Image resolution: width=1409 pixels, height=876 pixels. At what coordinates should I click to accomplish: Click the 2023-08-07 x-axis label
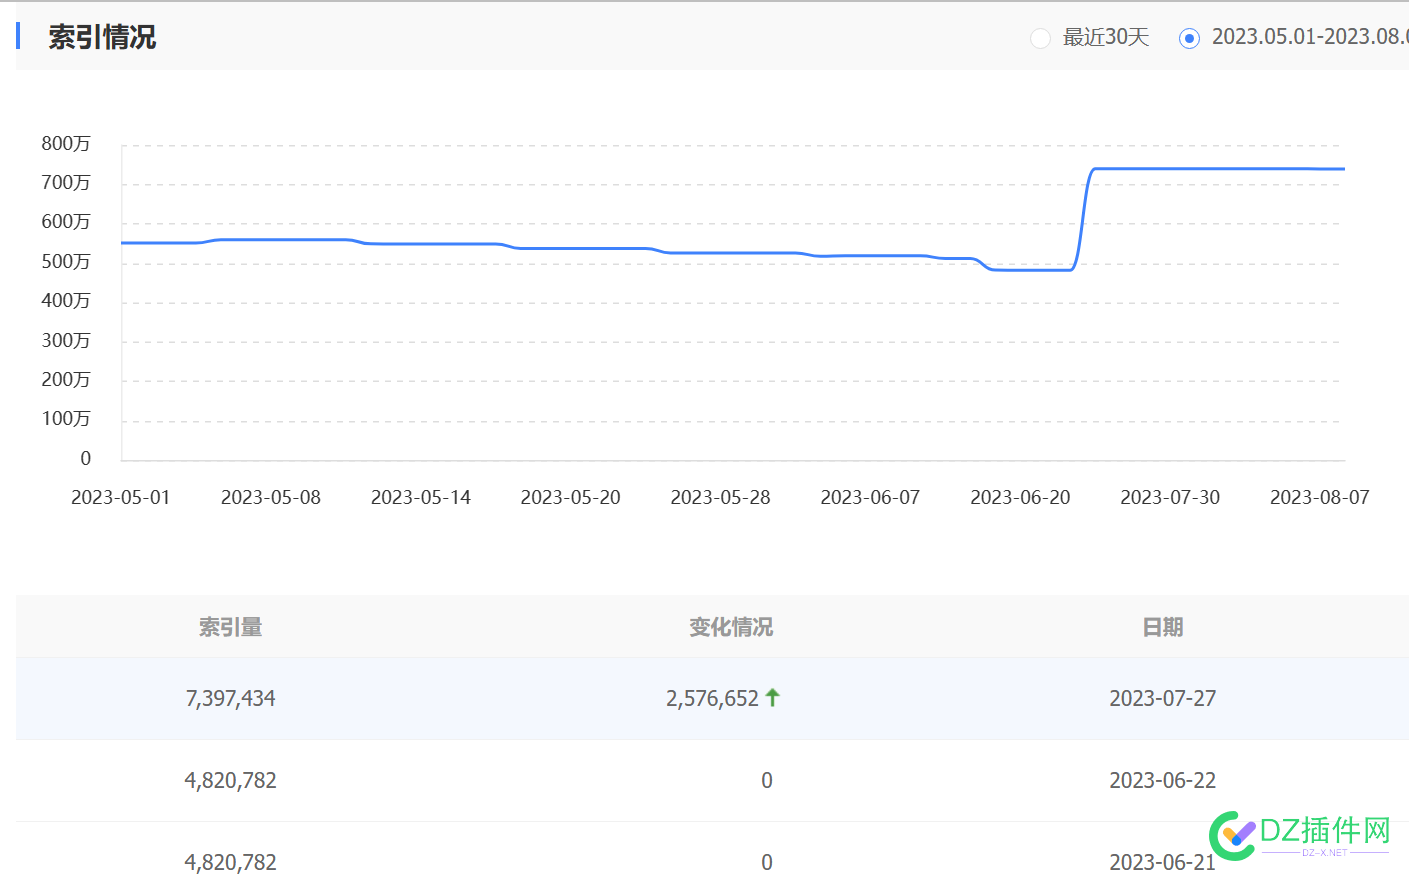pos(1320,497)
